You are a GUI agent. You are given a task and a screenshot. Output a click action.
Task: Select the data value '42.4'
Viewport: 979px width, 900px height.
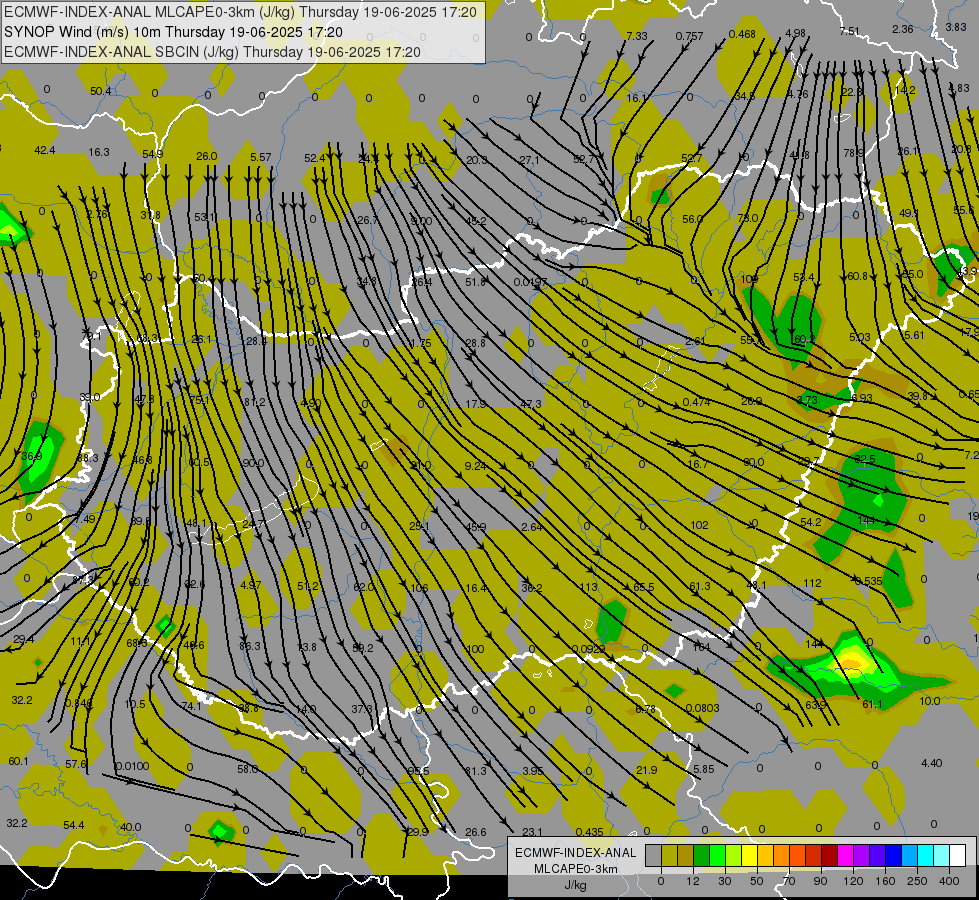(44, 150)
